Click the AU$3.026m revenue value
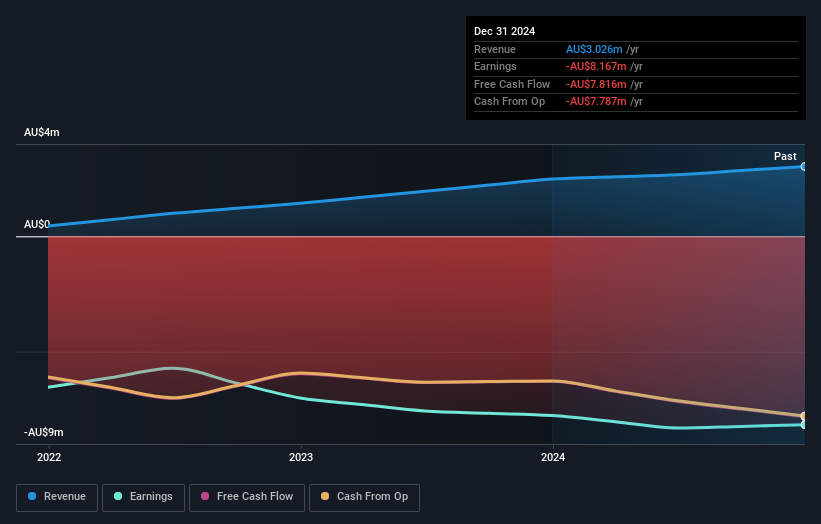The width and height of the screenshot is (821, 524). [x=594, y=49]
